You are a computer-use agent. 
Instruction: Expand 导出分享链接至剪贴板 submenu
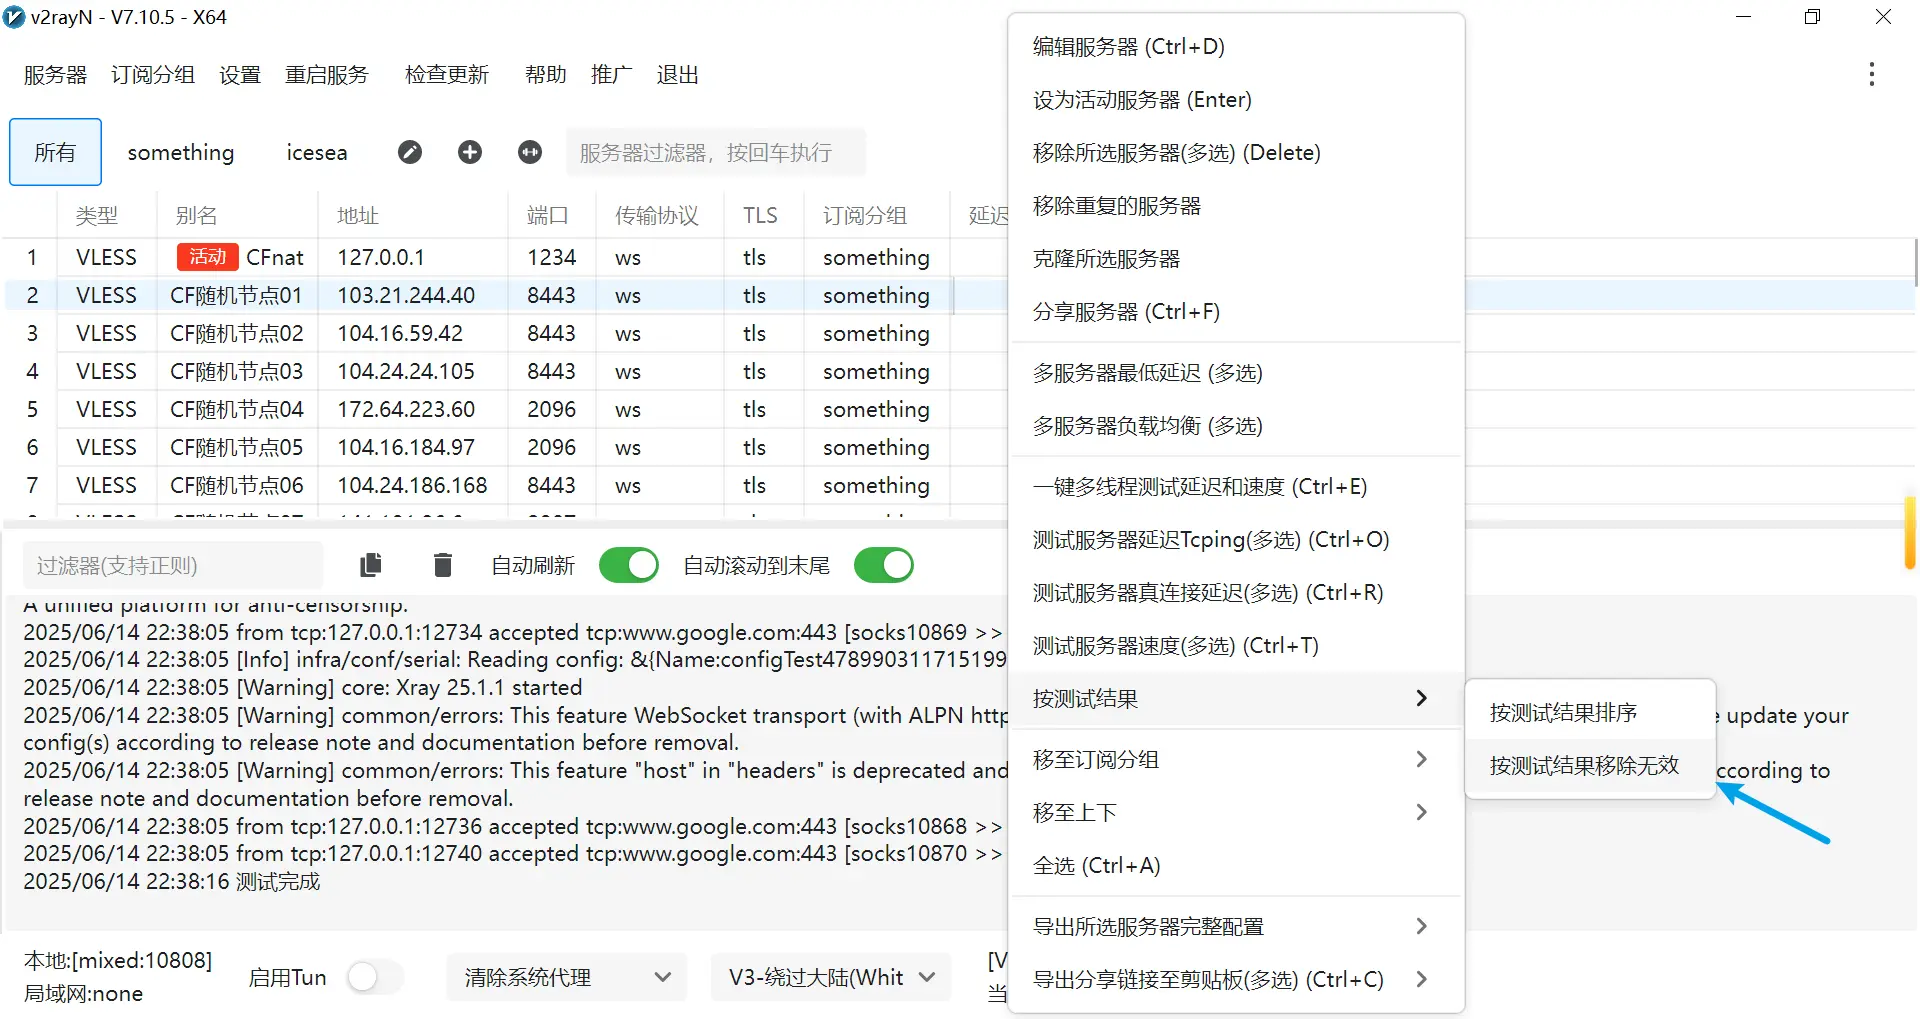point(1236,979)
